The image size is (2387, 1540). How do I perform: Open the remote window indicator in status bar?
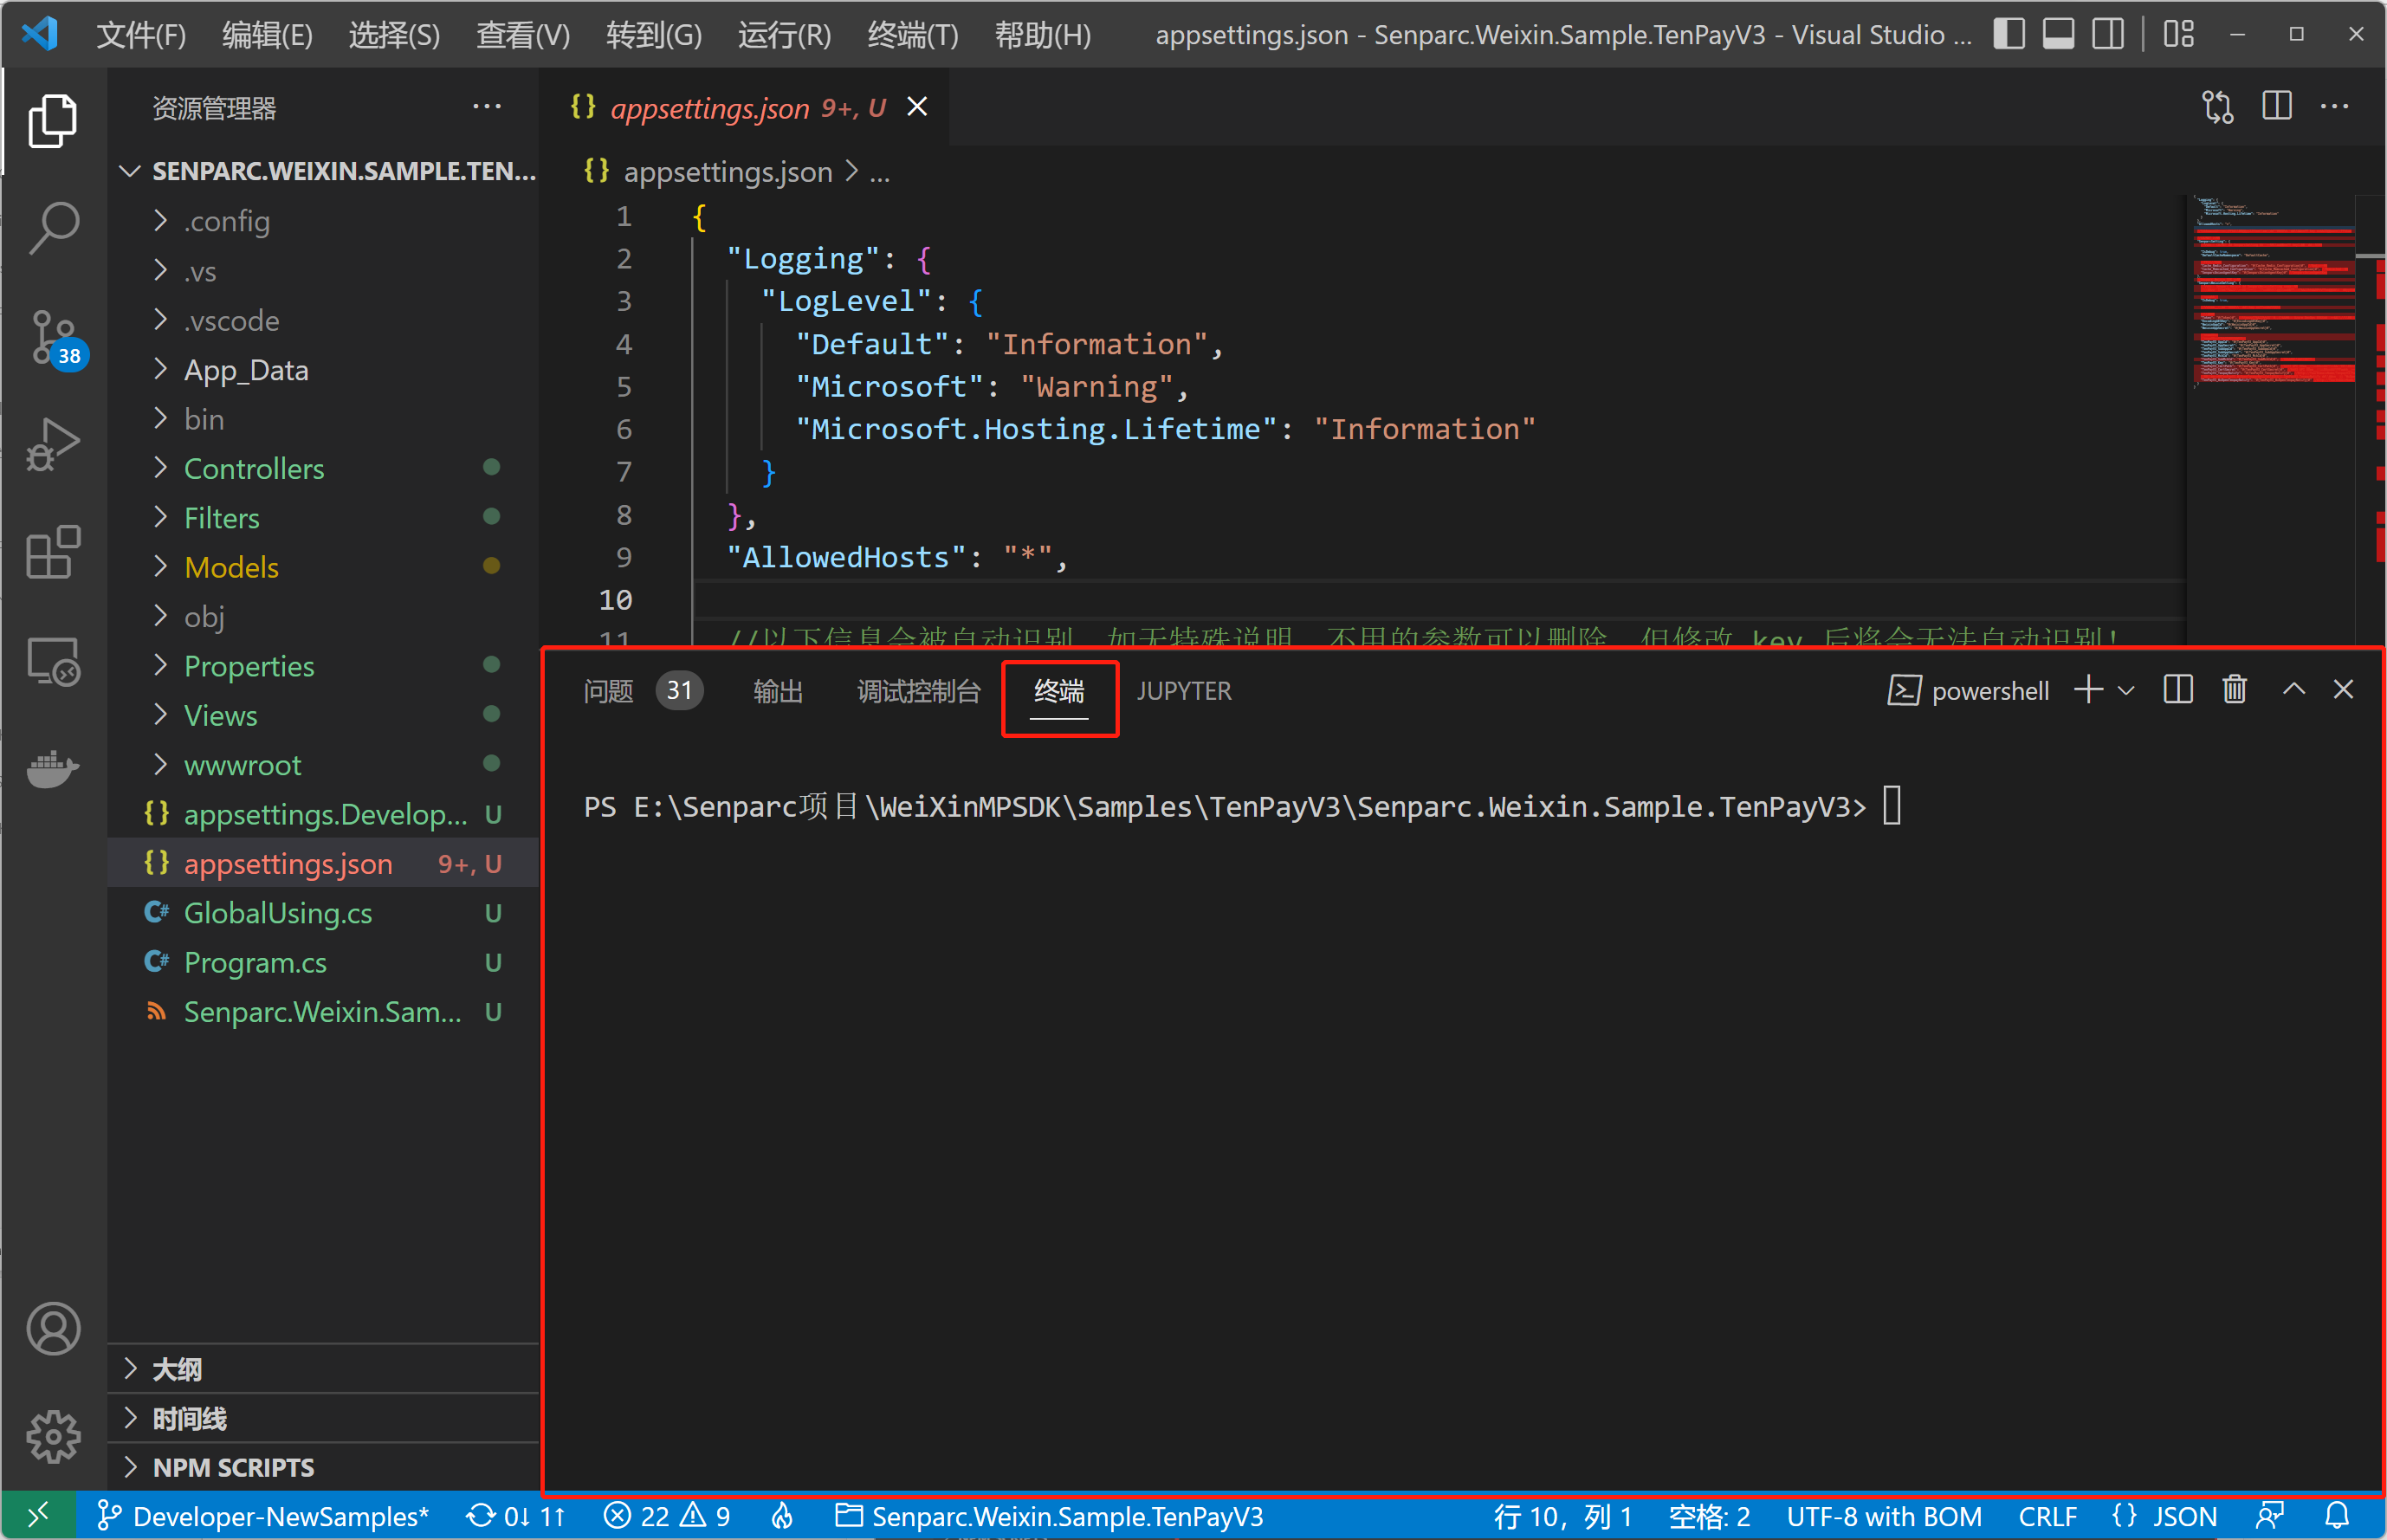(x=38, y=1516)
